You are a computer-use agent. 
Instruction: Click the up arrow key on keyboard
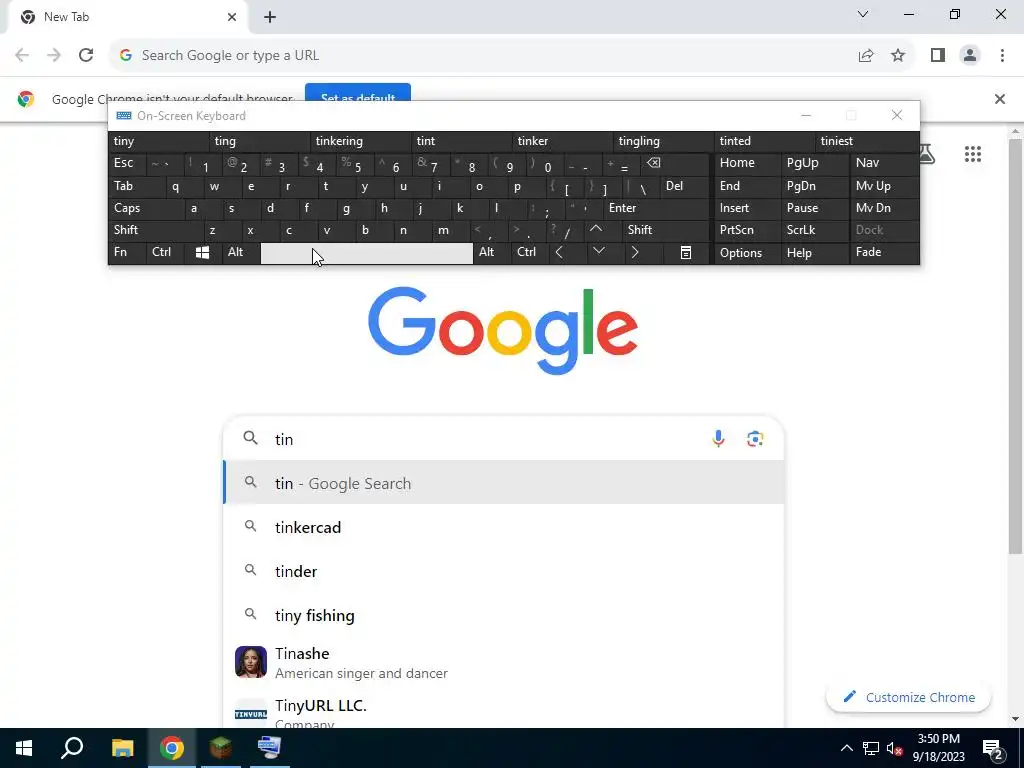596,230
